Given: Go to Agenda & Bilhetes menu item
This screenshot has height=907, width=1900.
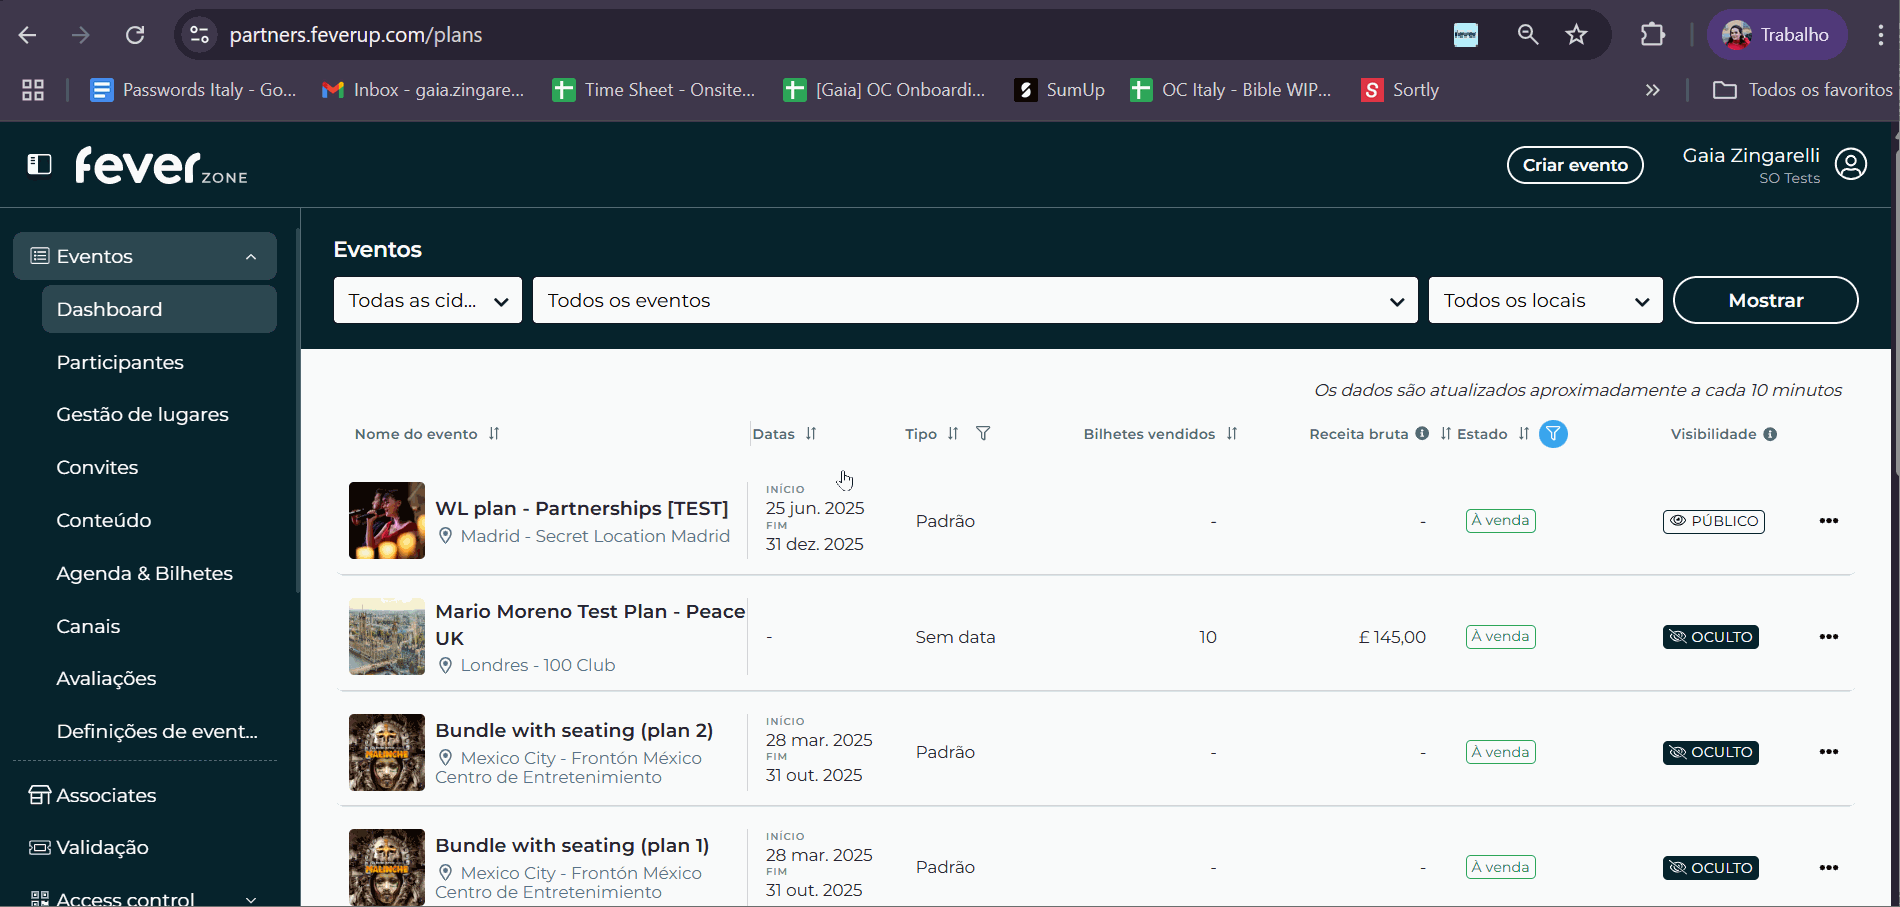Looking at the screenshot, I should (x=145, y=573).
